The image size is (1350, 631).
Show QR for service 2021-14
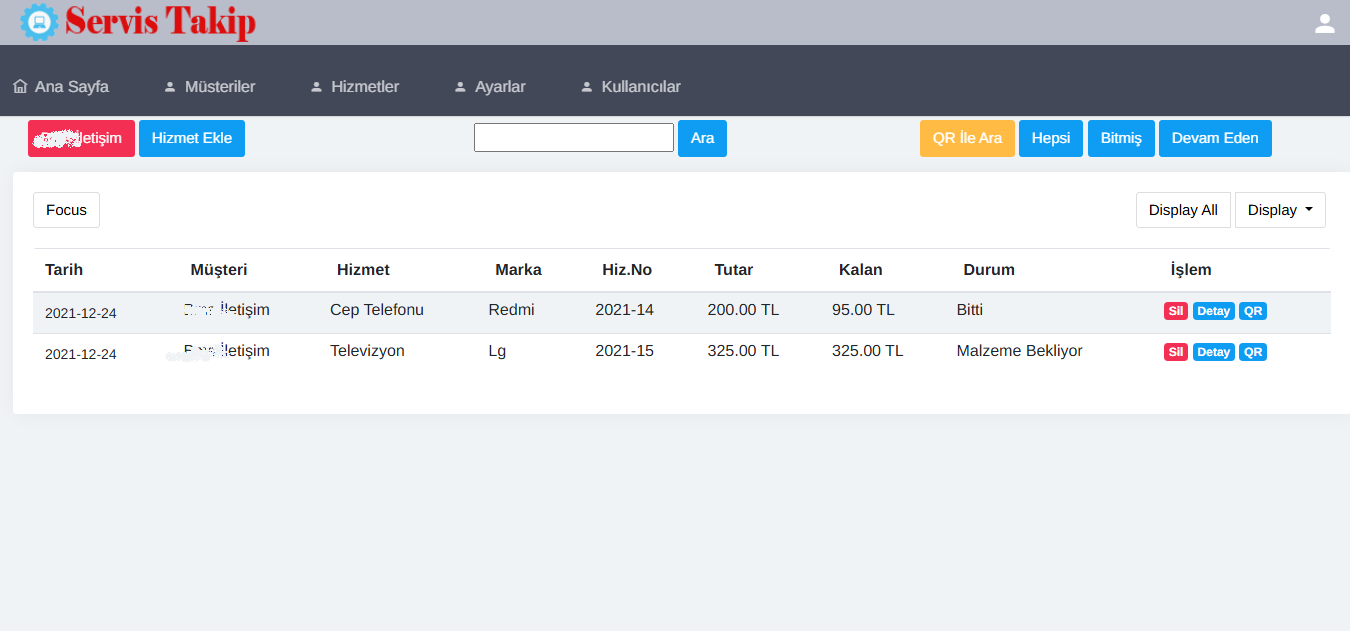pyautogui.click(x=1252, y=311)
